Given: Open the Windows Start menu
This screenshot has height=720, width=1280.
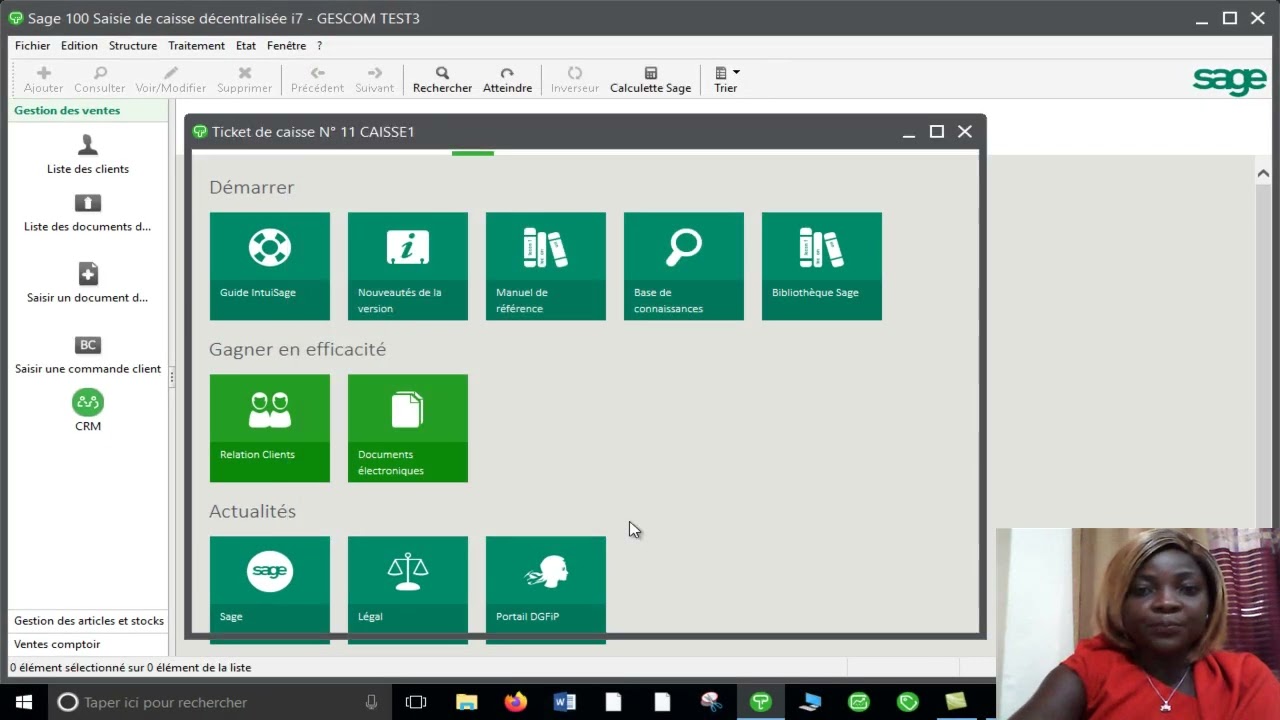Looking at the screenshot, I should 24,702.
